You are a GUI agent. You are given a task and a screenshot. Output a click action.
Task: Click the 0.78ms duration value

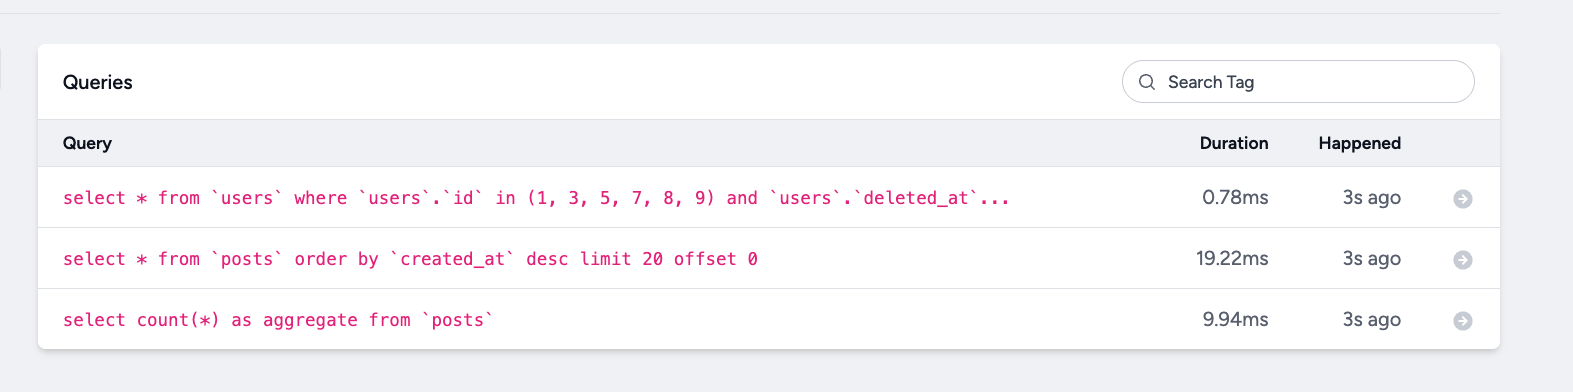(x=1235, y=198)
